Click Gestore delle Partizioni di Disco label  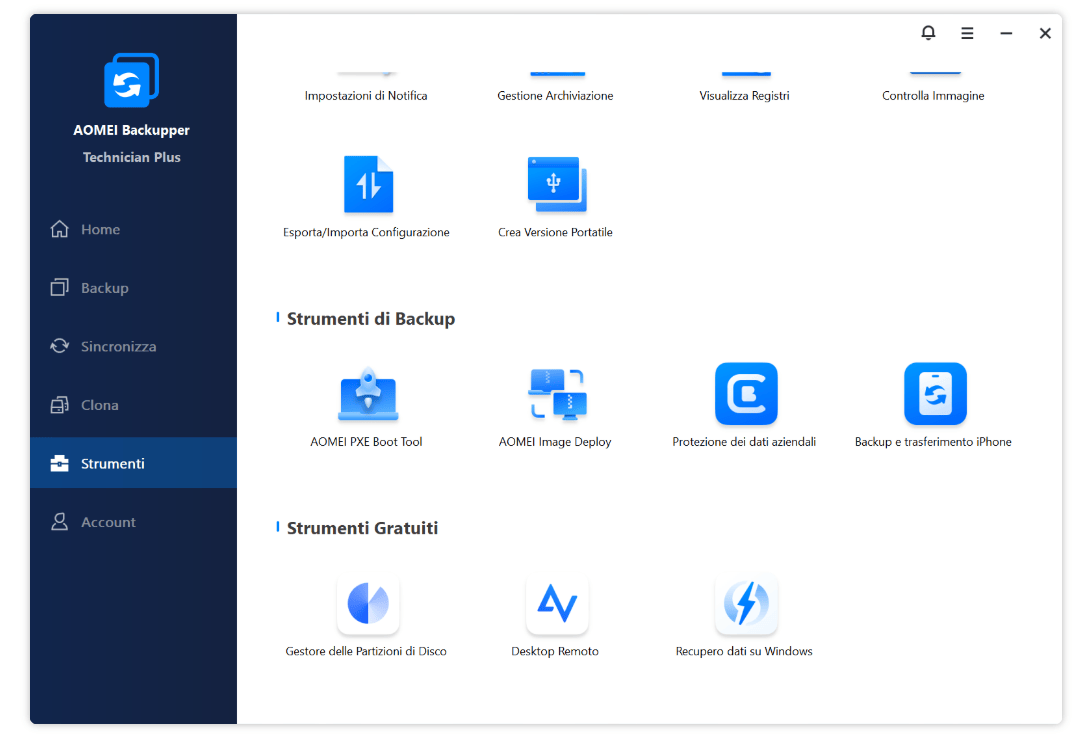(366, 651)
